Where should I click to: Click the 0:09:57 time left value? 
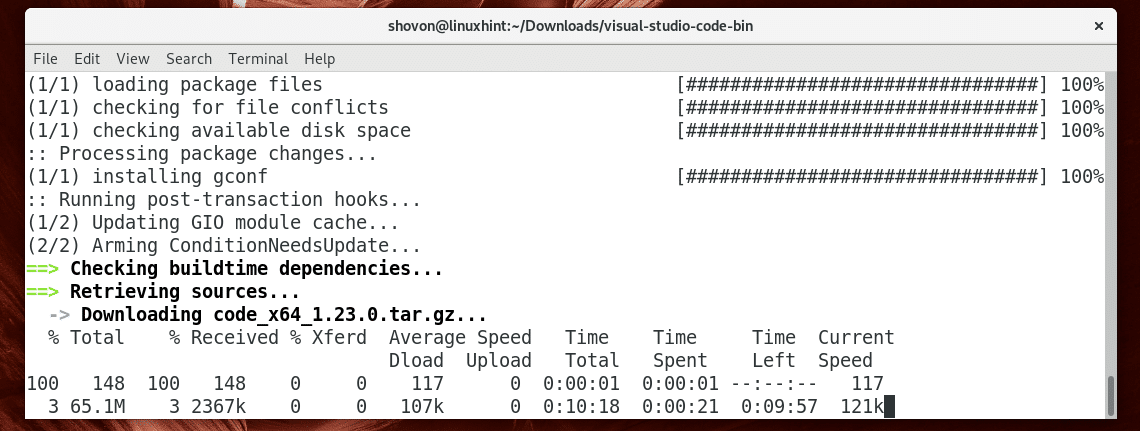pos(774,406)
